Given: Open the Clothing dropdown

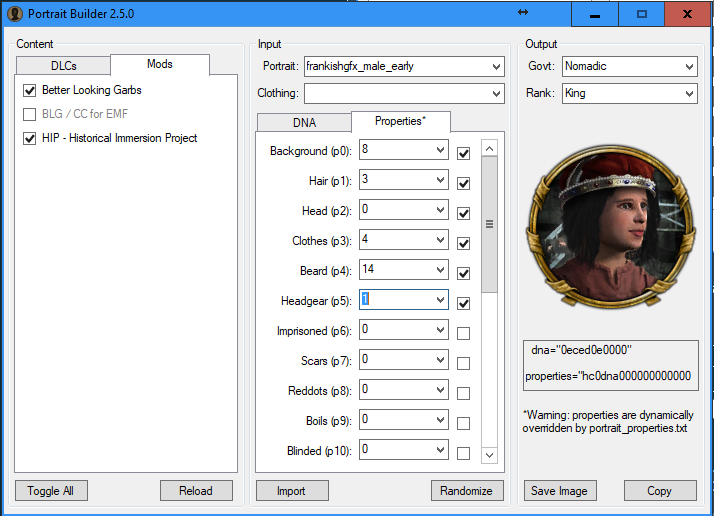Looking at the screenshot, I should coord(496,94).
